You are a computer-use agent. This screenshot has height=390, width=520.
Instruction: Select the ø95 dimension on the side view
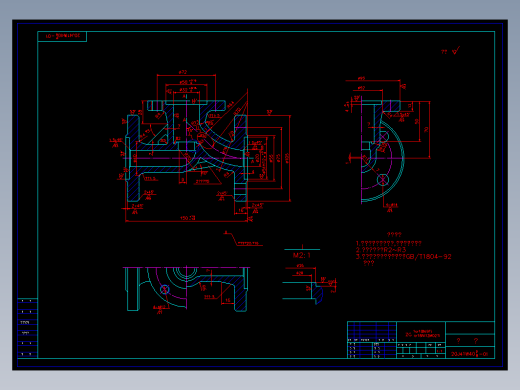[361, 79]
